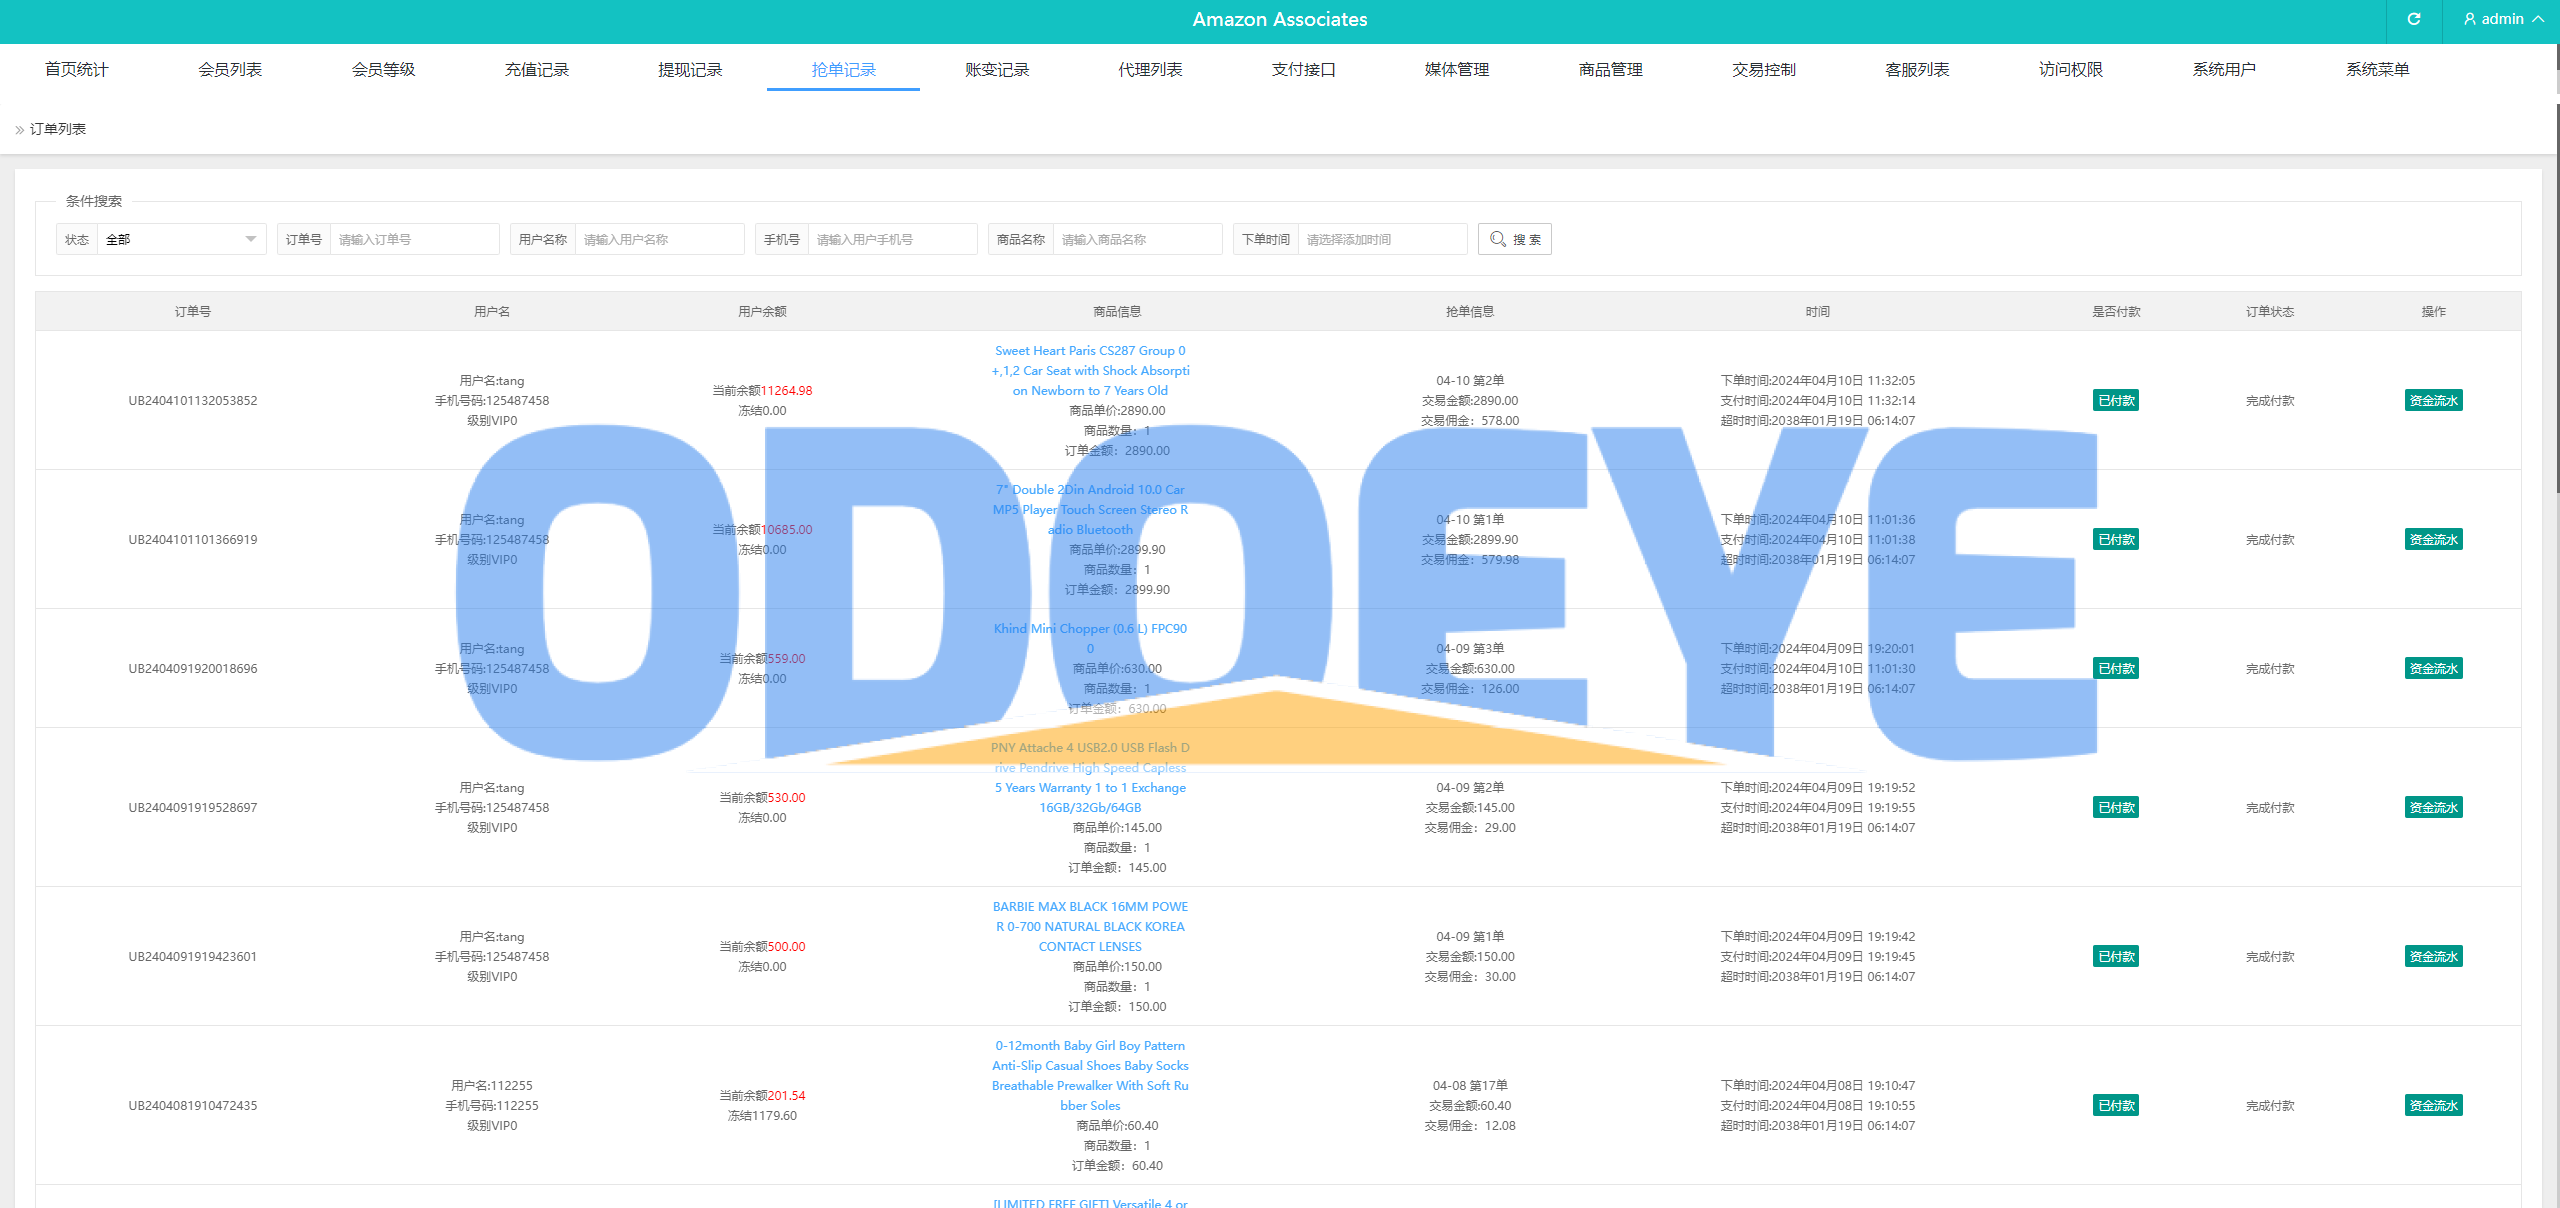Click the refresh icon in top bar

click(2414, 19)
